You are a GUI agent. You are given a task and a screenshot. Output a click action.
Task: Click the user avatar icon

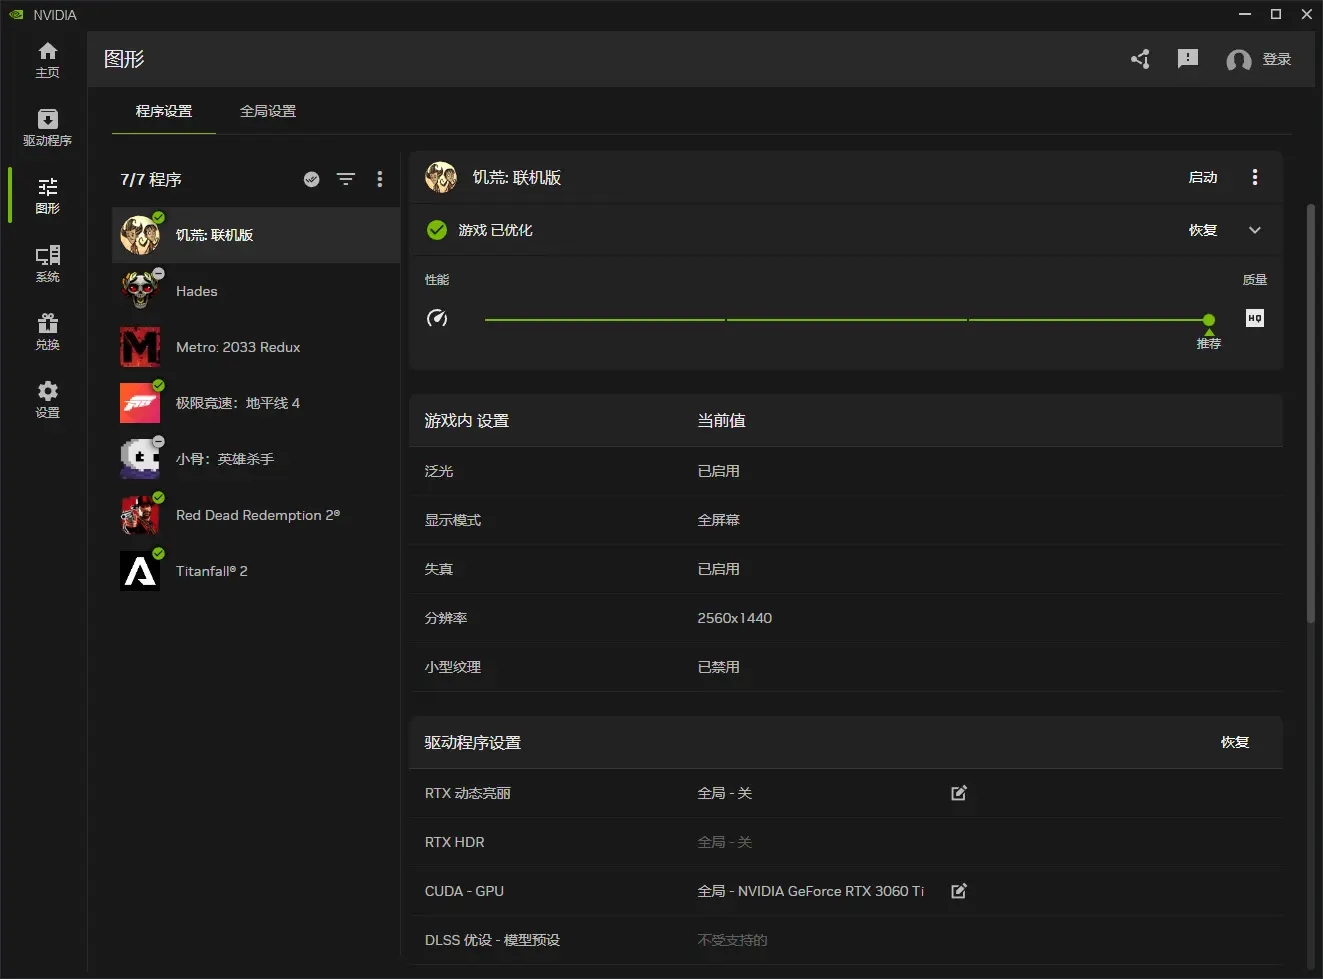(1239, 60)
